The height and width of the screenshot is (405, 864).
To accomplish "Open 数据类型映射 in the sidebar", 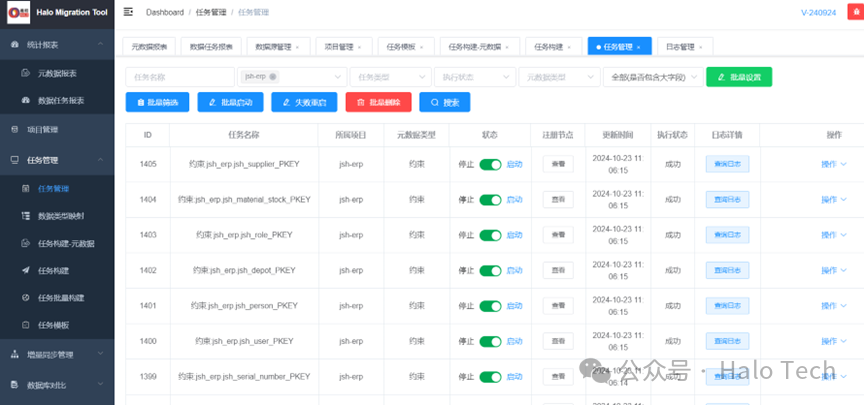I will 57,216.
